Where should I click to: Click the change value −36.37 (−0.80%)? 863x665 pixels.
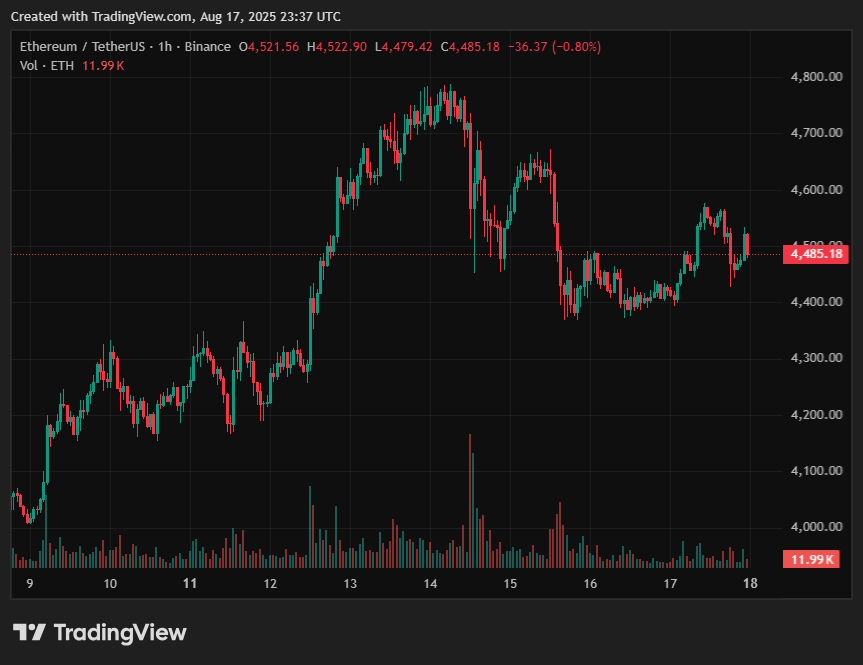click(554, 47)
